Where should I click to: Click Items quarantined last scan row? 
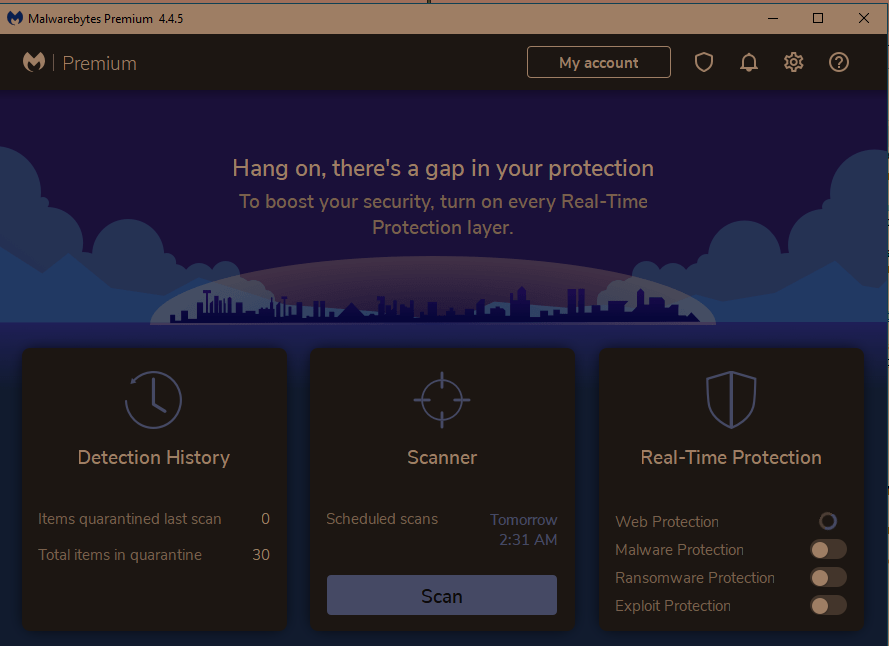coord(153,519)
